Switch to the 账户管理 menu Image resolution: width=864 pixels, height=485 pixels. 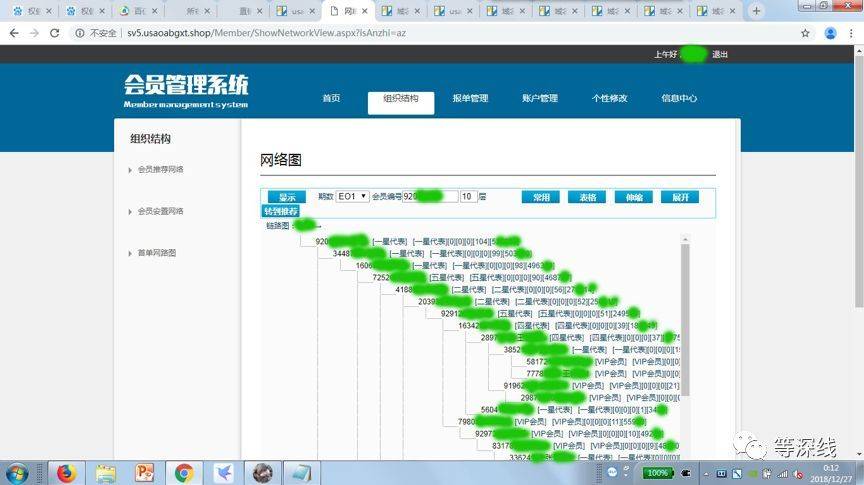point(539,98)
